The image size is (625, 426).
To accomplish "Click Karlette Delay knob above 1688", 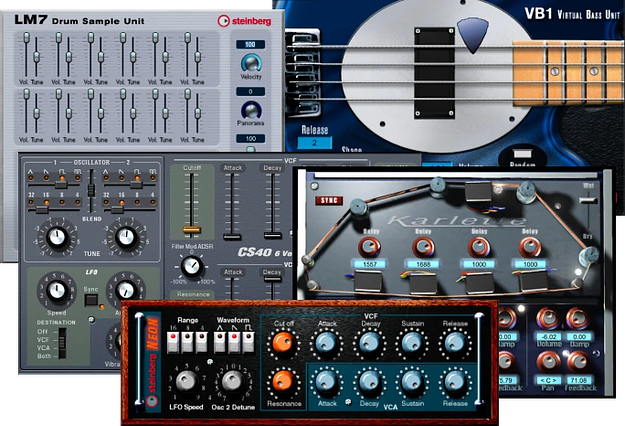I will tap(423, 247).
